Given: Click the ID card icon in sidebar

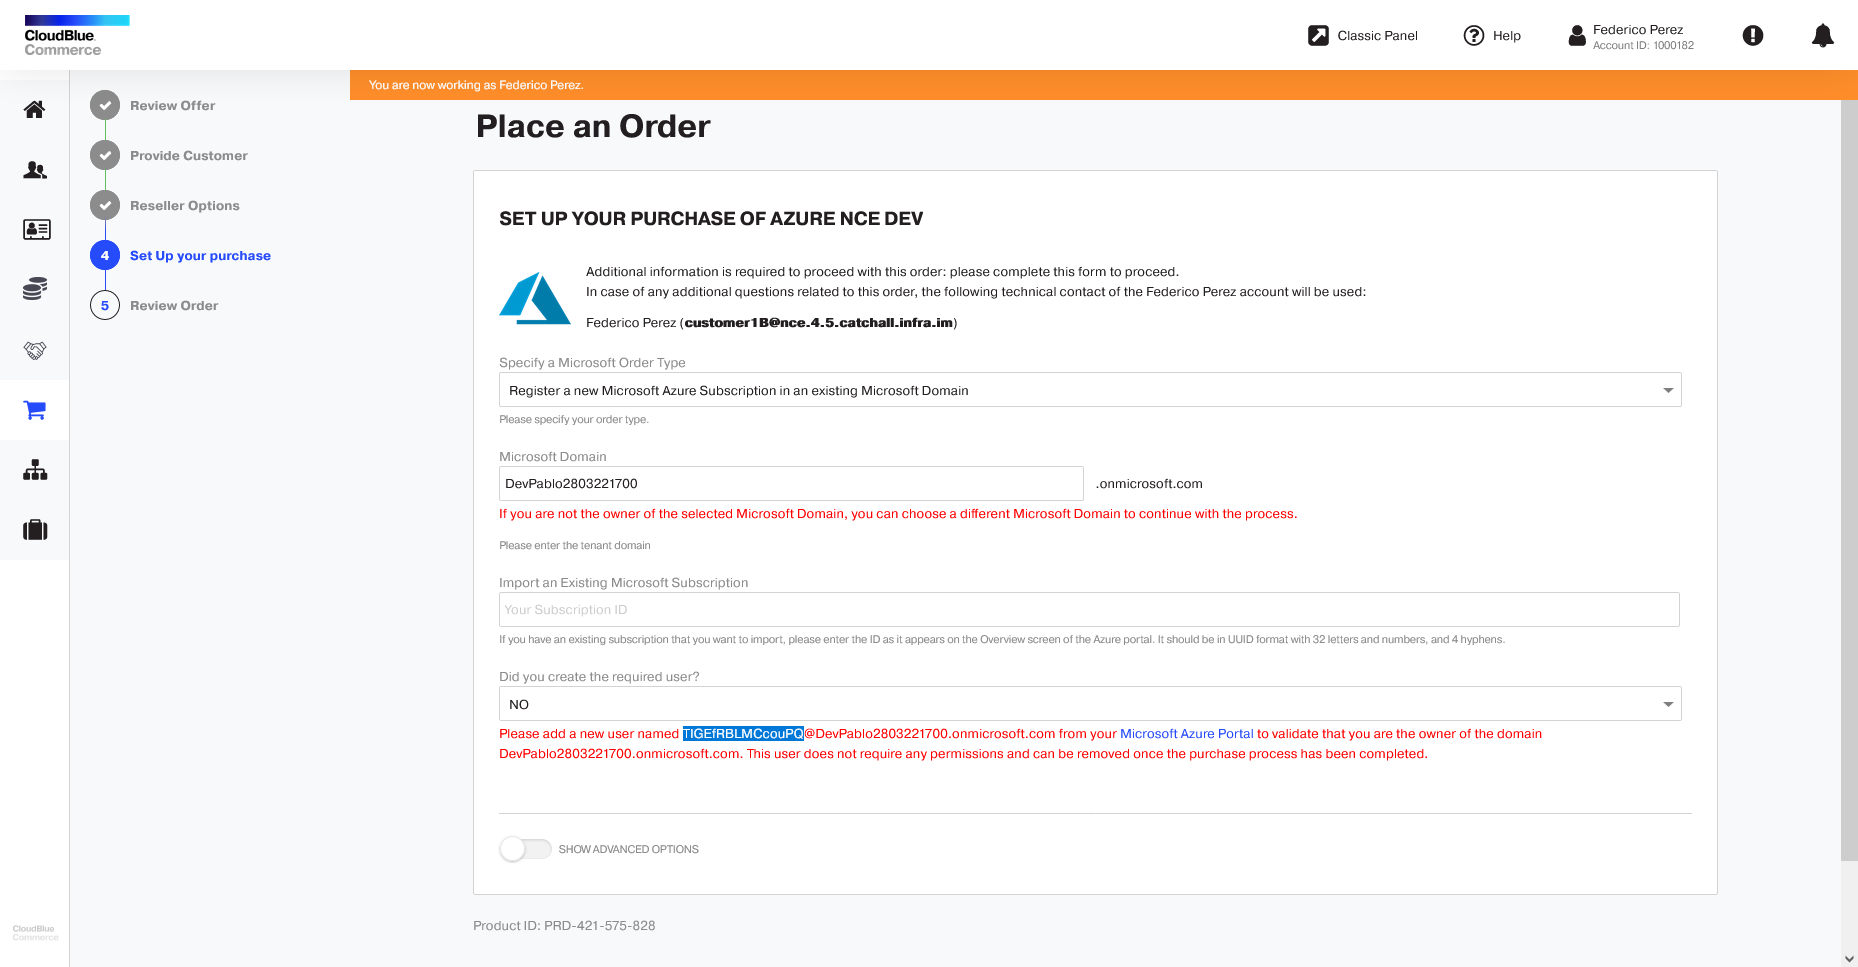Looking at the screenshot, I should coord(36,230).
